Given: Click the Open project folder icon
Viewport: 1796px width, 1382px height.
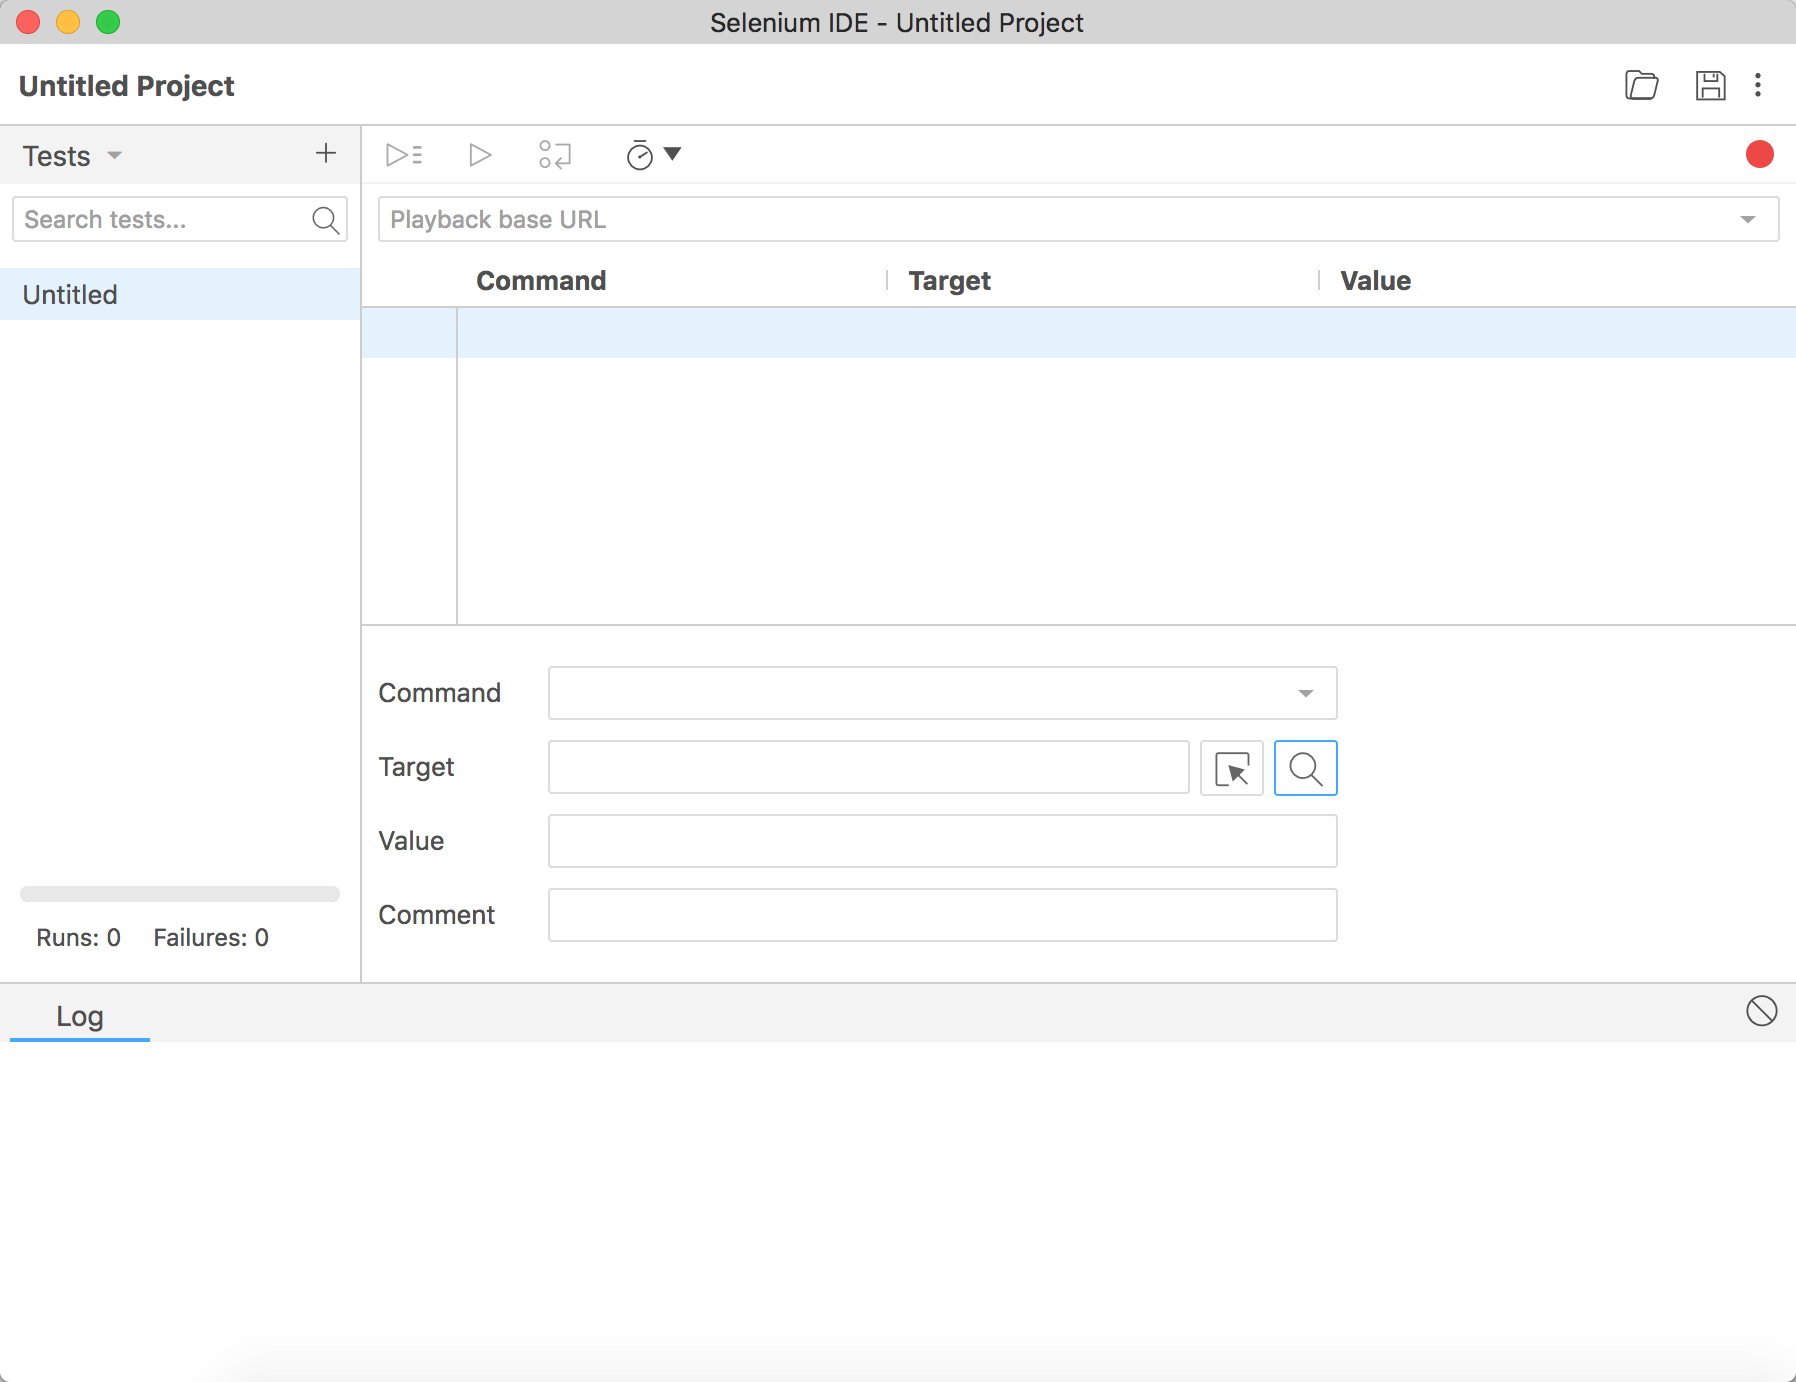Looking at the screenshot, I should pyautogui.click(x=1641, y=86).
